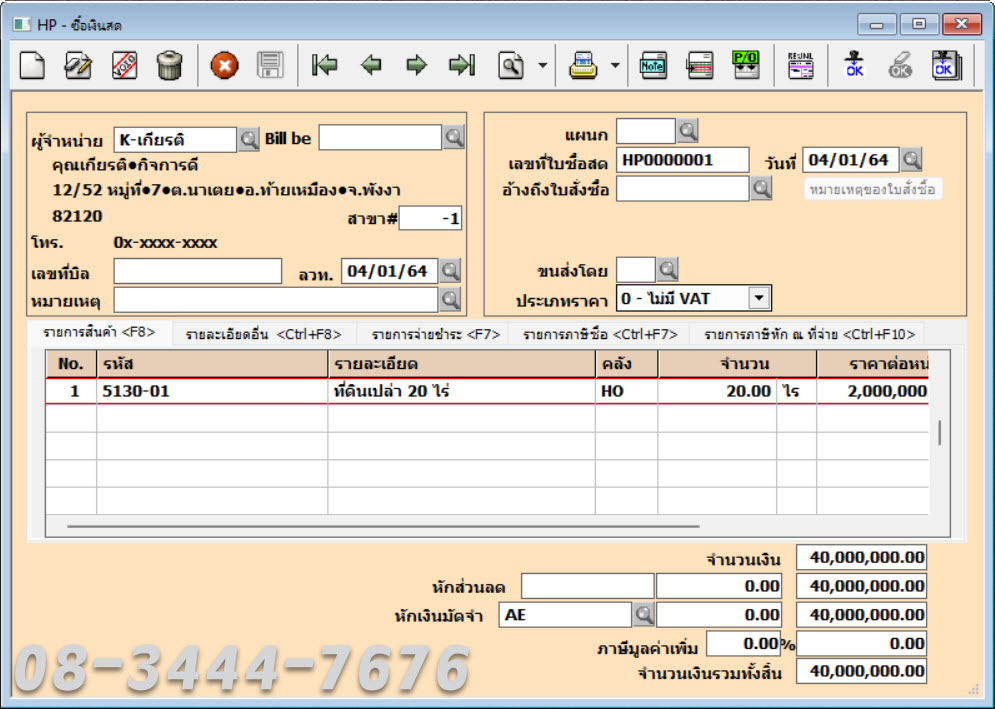Open dropdown arrow beside printer icon

[615, 65]
